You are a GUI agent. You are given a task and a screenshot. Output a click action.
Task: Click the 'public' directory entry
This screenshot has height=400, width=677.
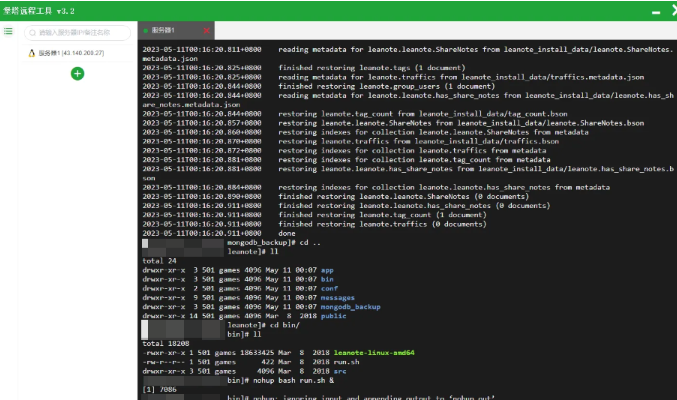pyautogui.click(x=333, y=316)
